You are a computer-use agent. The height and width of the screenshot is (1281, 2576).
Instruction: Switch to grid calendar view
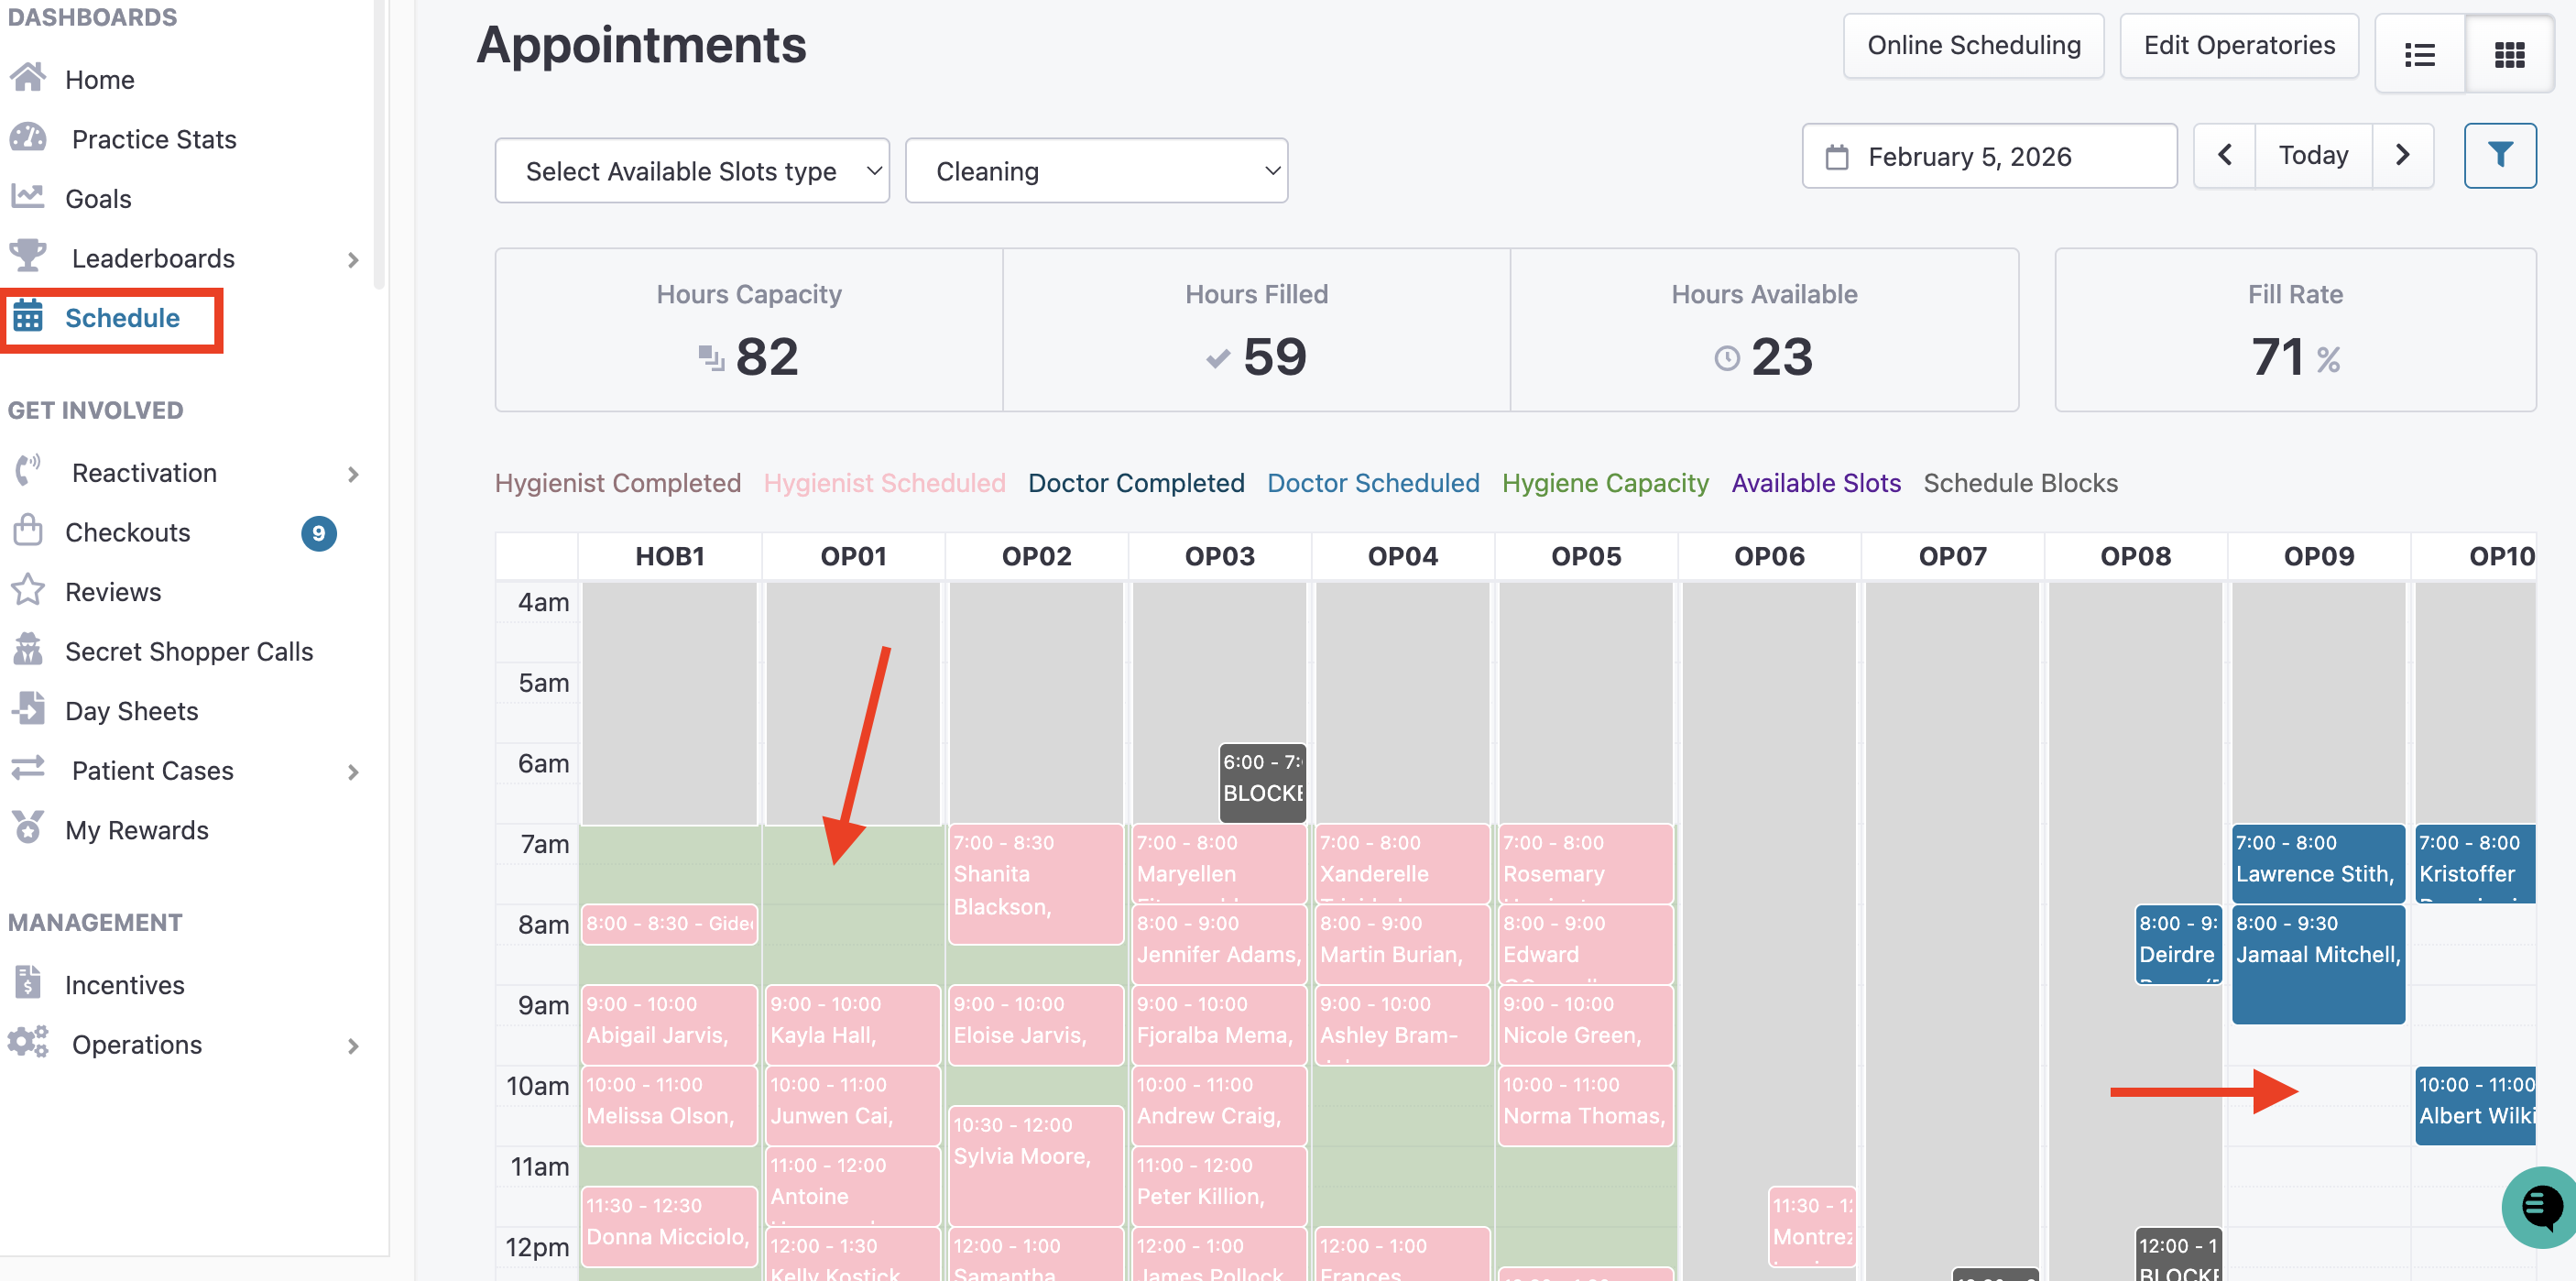2510,54
